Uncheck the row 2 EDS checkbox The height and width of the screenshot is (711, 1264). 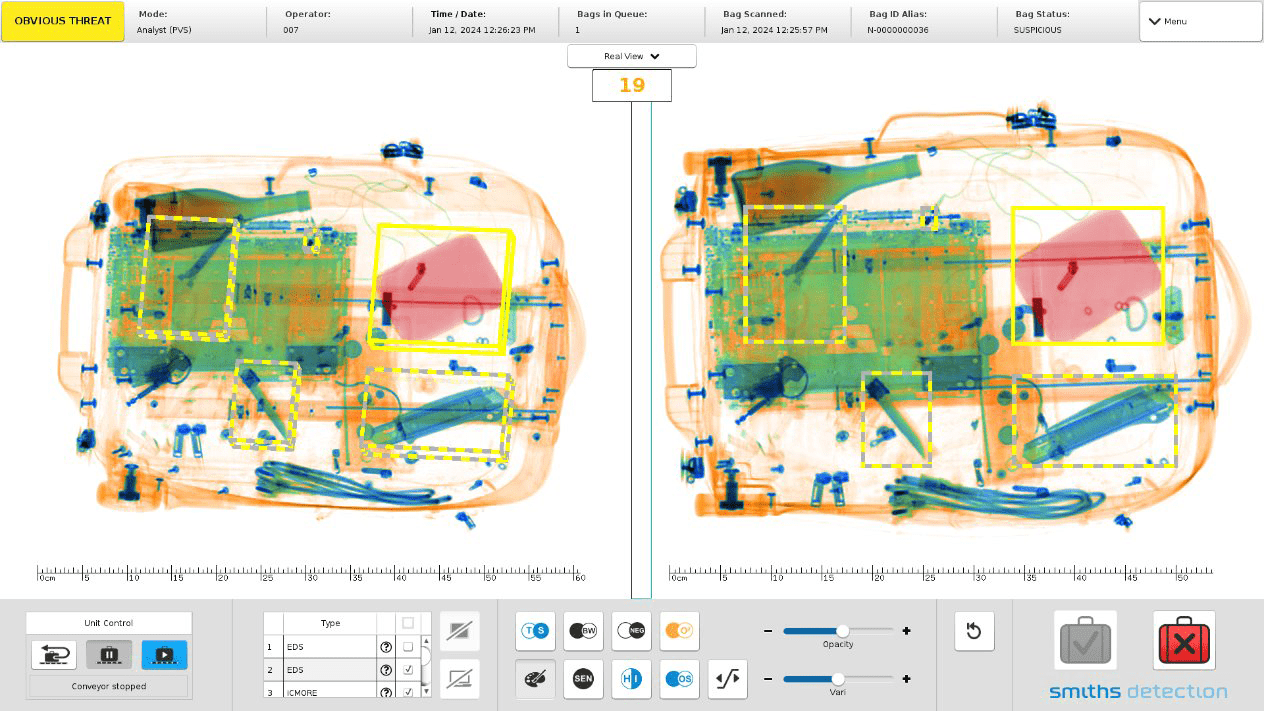(408, 670)
